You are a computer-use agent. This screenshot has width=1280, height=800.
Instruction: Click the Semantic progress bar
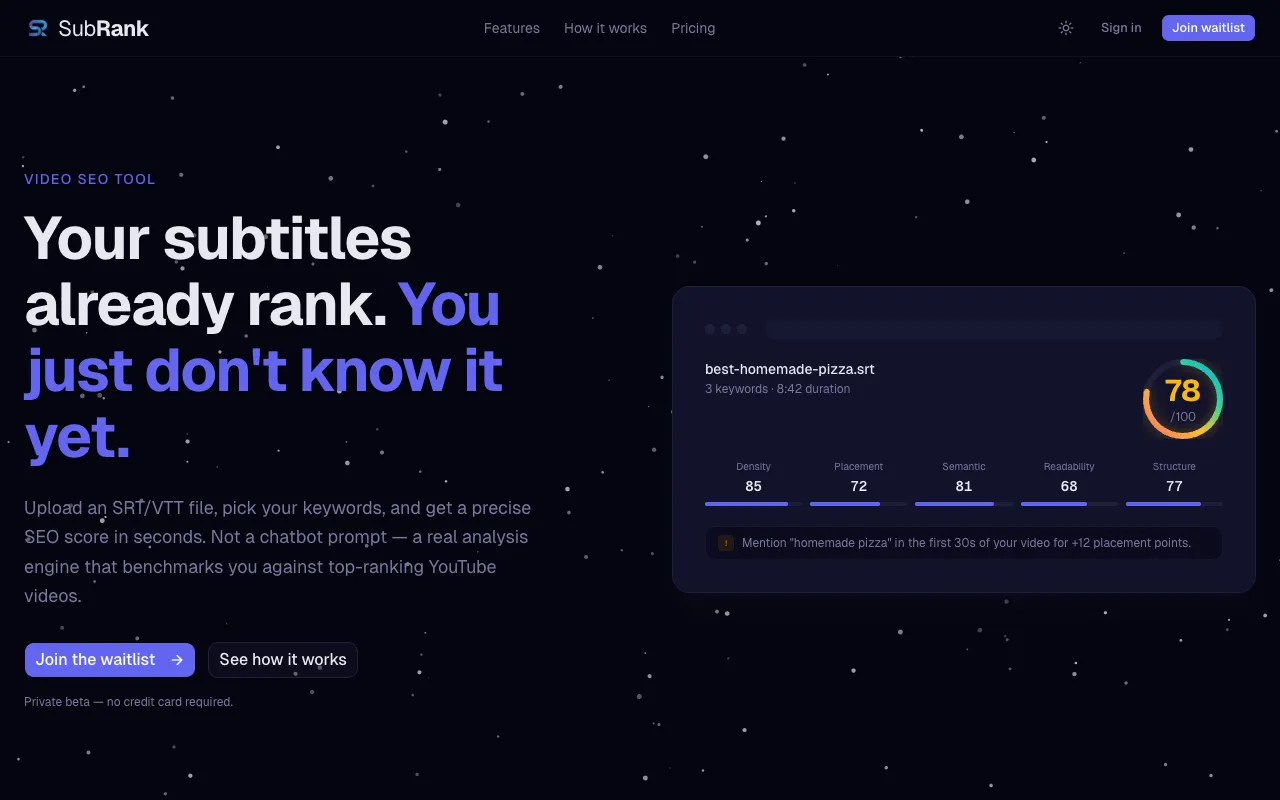tap(963, 504)
